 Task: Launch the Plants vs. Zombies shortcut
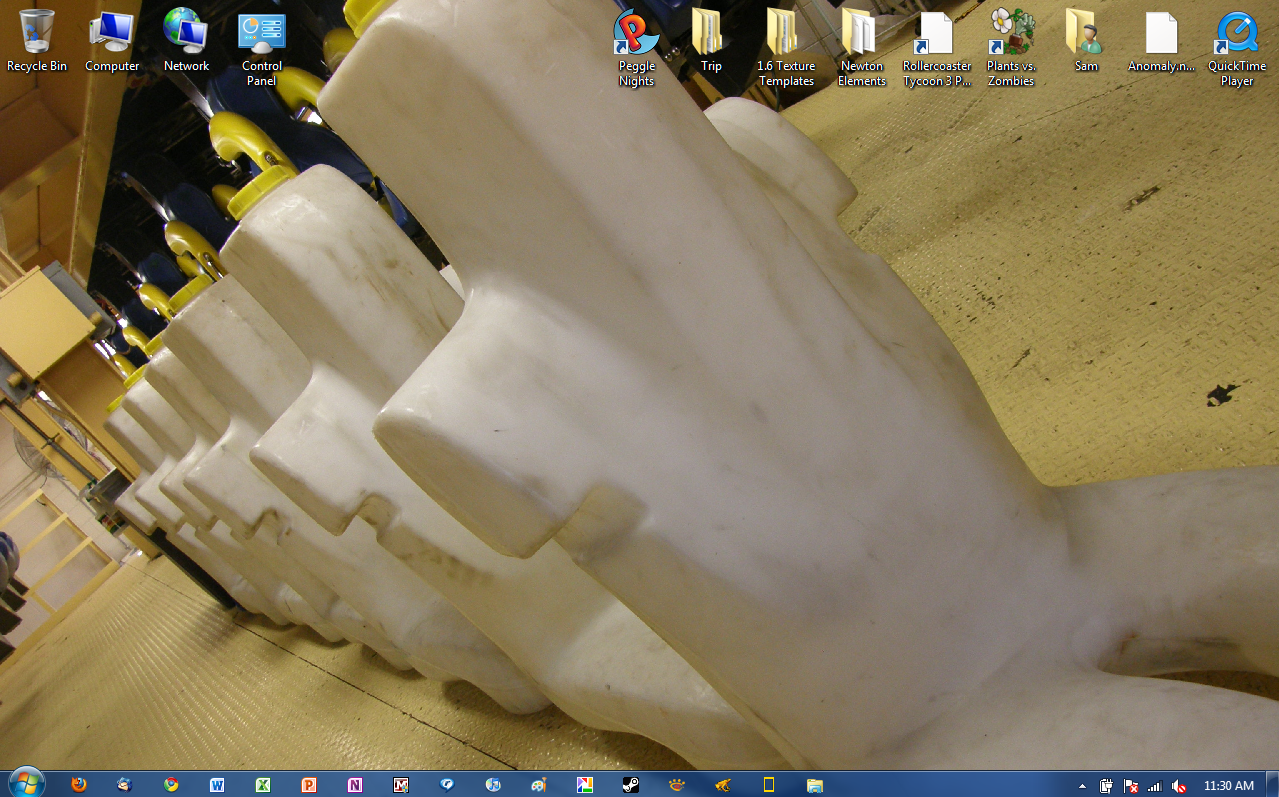pos(1011,48)
